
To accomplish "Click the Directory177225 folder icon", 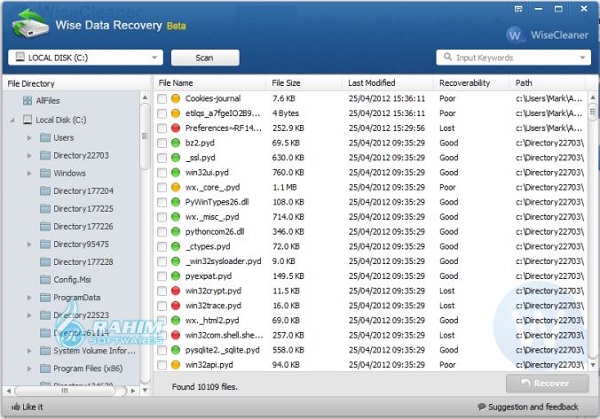I will click(x=45, y=209).
